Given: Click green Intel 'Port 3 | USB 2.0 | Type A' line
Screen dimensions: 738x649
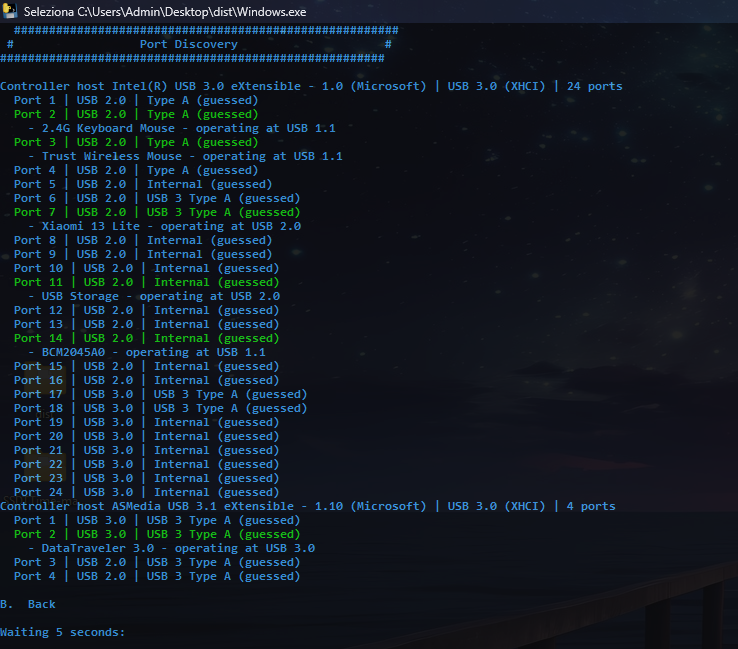Looking at the screenshot, I should click(x=136, y=142).
